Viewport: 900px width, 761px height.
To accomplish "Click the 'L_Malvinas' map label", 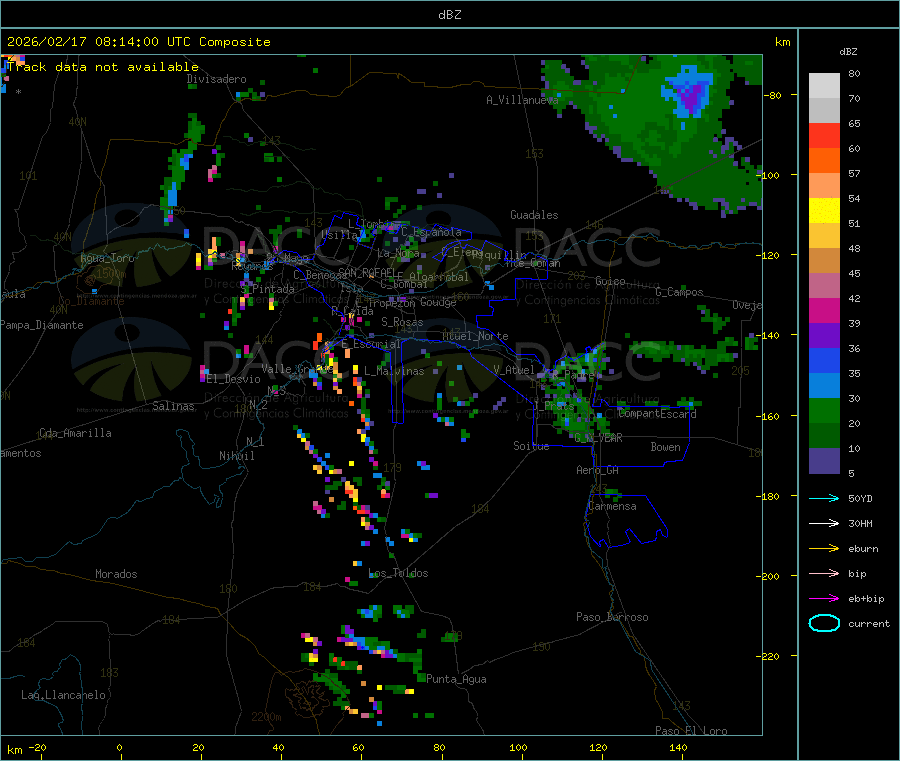I will (394, 371).
